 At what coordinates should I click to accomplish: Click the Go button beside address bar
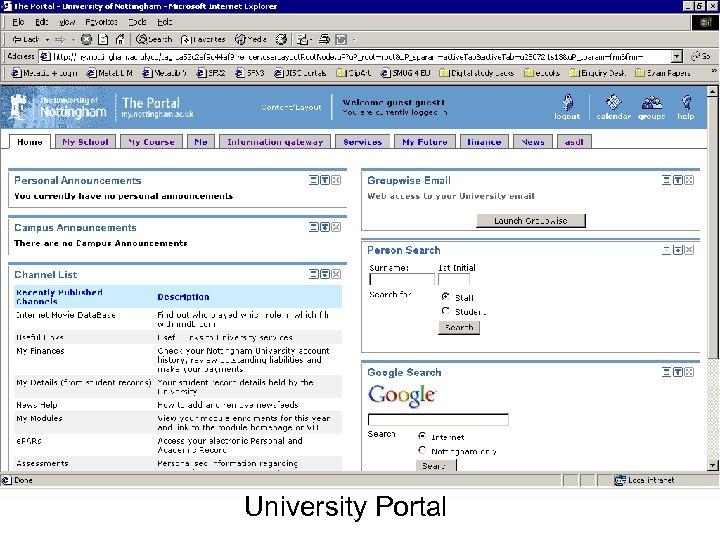(x=701, y=56)
